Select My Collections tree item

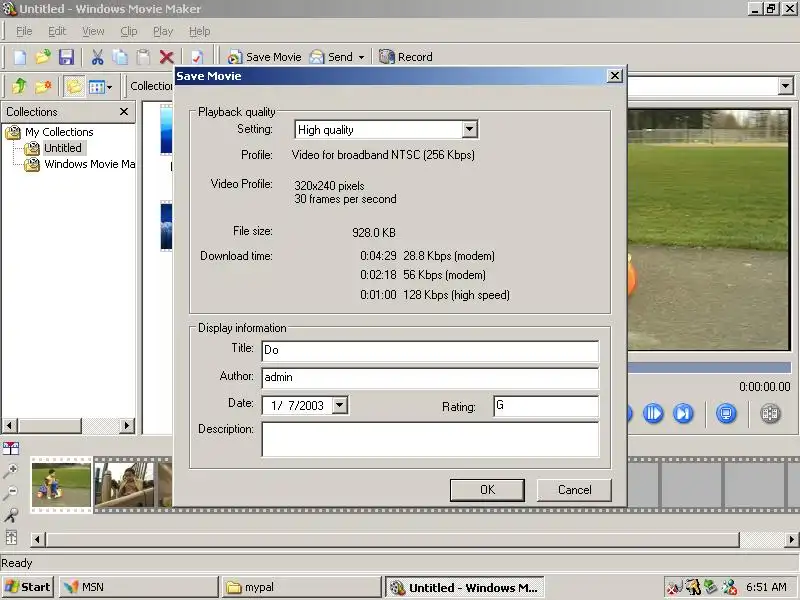[59, 132]
